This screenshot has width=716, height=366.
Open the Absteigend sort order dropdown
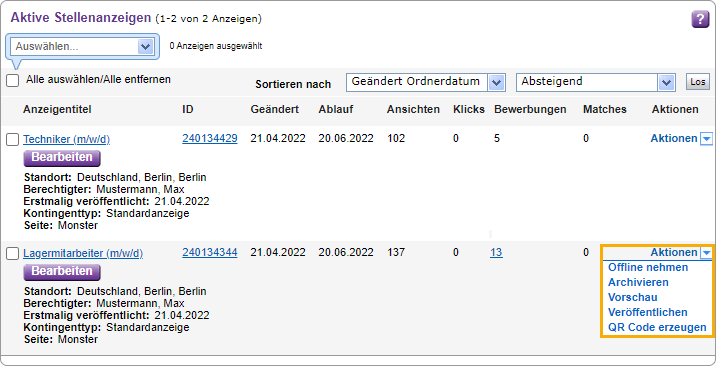tap(595, 82)
